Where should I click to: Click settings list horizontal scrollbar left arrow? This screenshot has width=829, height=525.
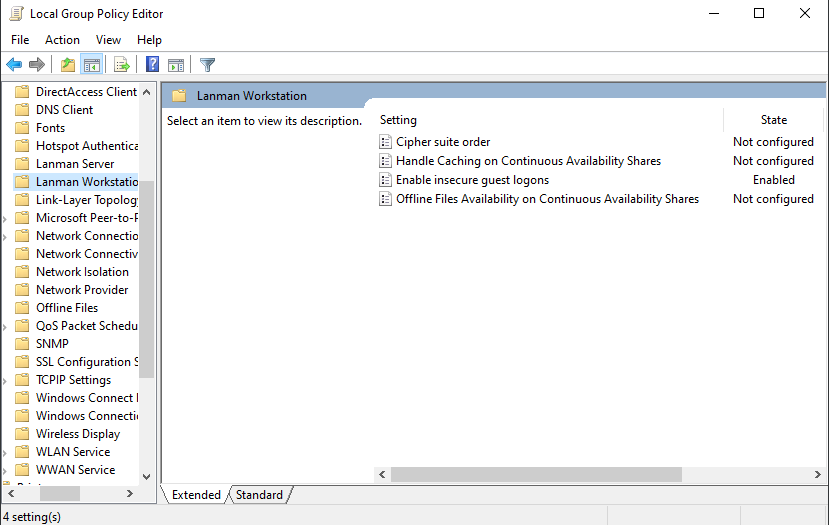click(382, 474)
